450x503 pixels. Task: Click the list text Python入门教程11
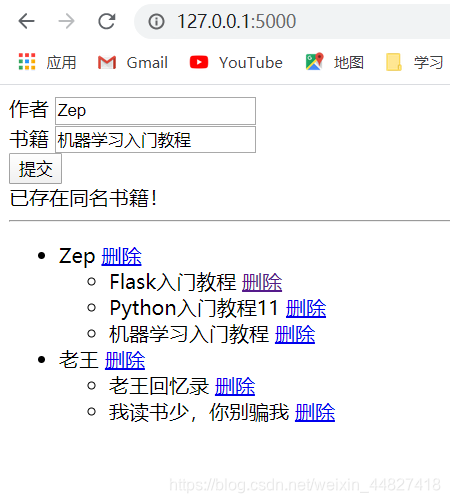click(194, 308)
